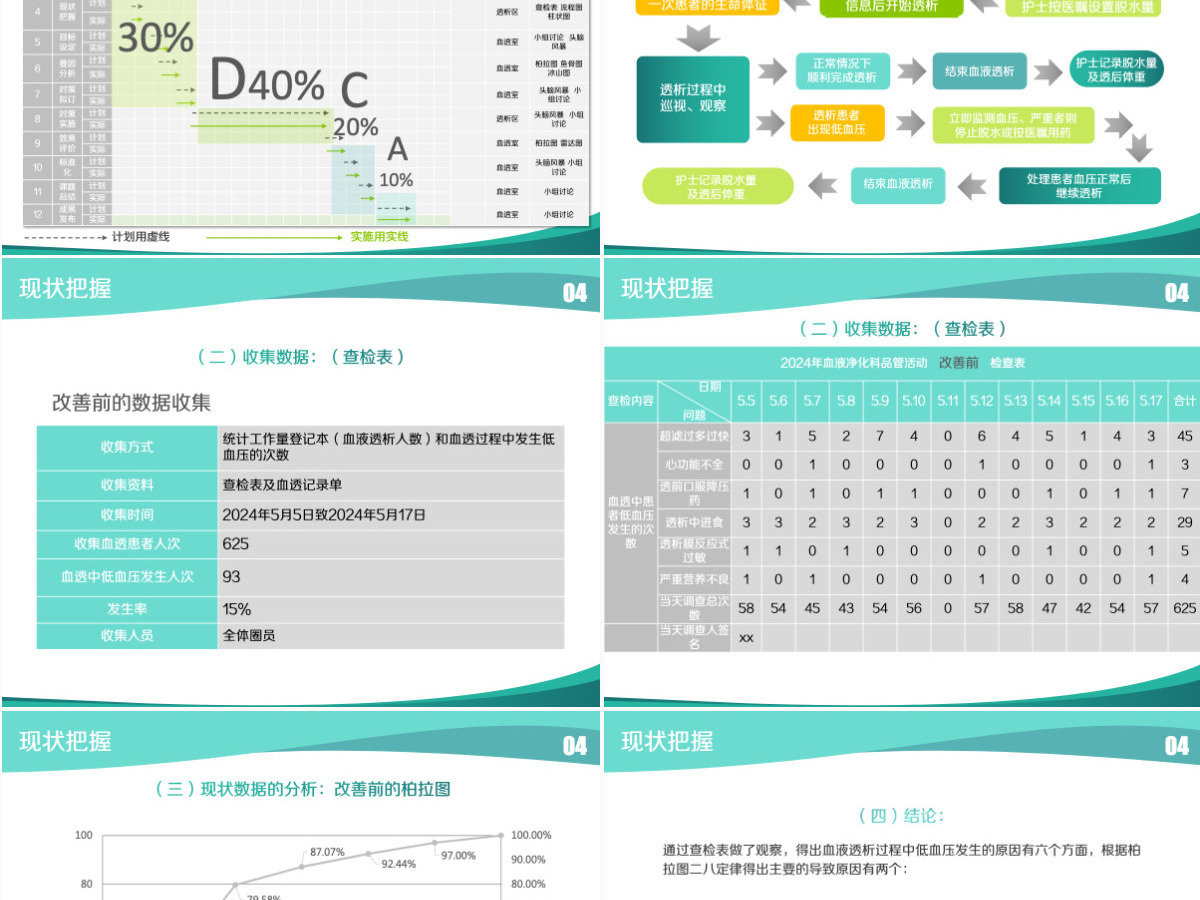Click the 严重营养不良 row label
1200x900 pixels.
tap(694, 579)
